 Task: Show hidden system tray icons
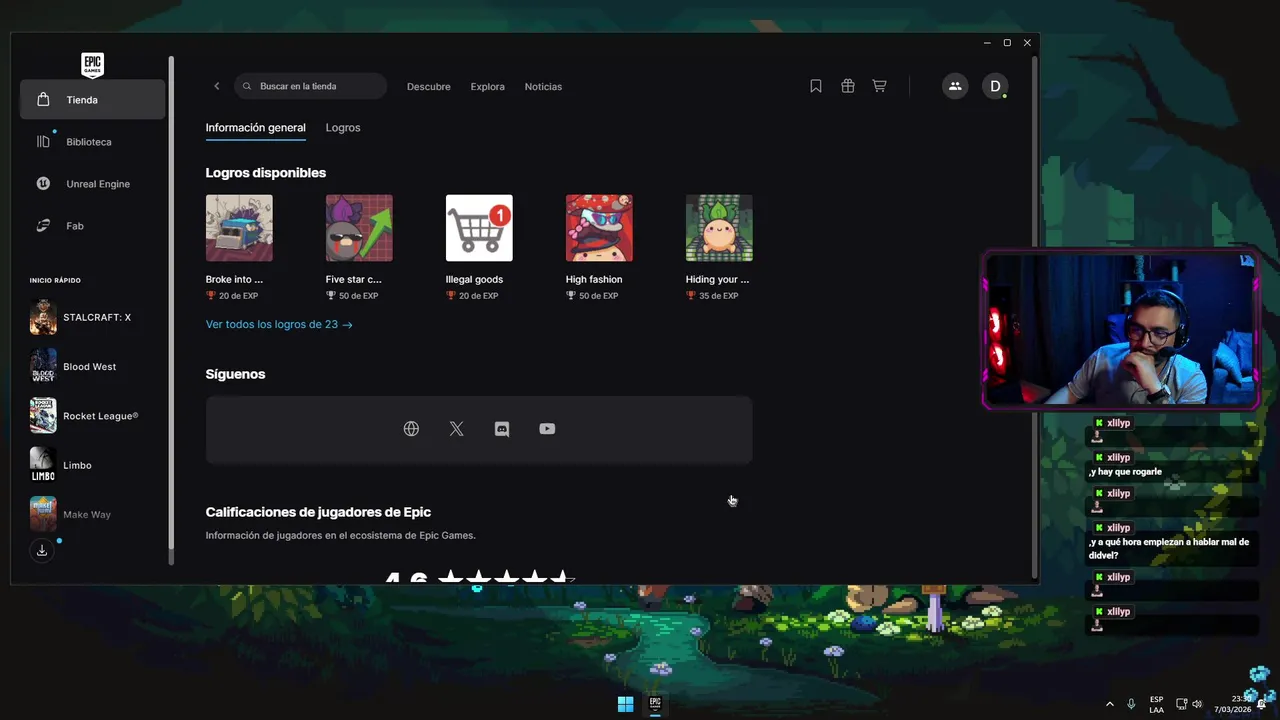pyautogui.click(x=1109, y=704)
